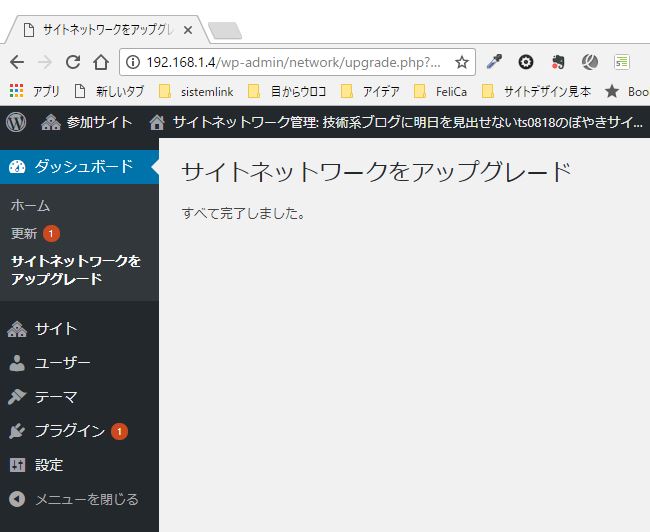Viewport: 650px width, 532px height.
Task: Open the gray globe extension icon
Action: tap(589, 62)
